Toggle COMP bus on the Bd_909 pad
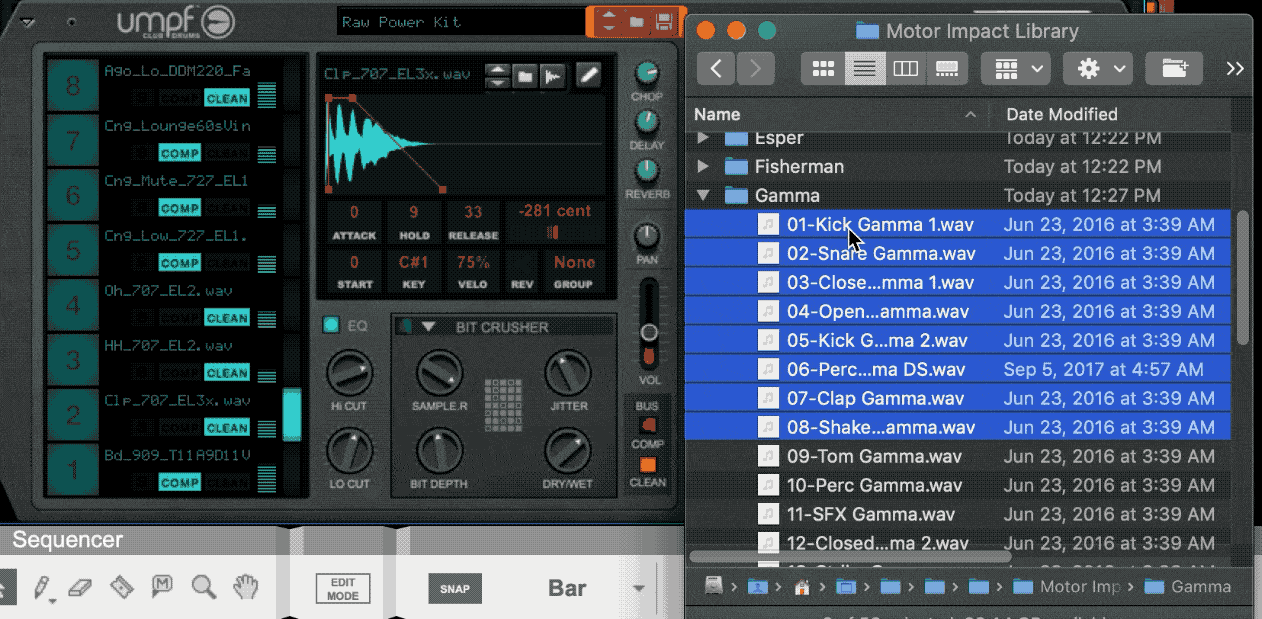This screenshot has width=1262, height=619. (x=180, y=483)
